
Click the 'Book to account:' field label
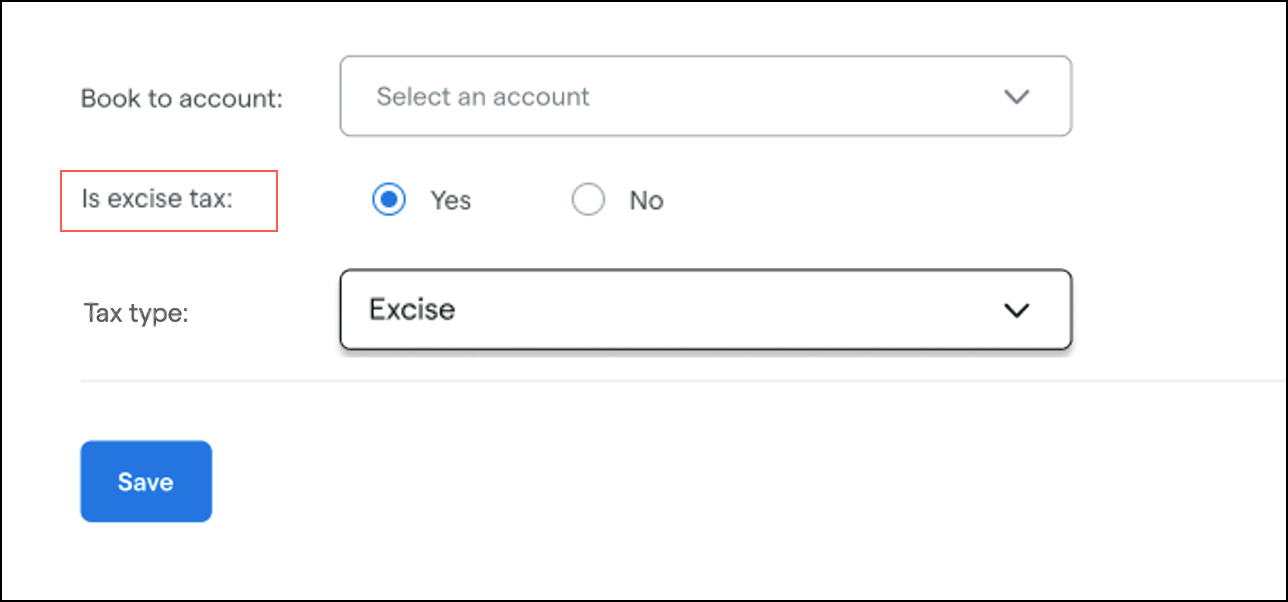coord(182,99)
